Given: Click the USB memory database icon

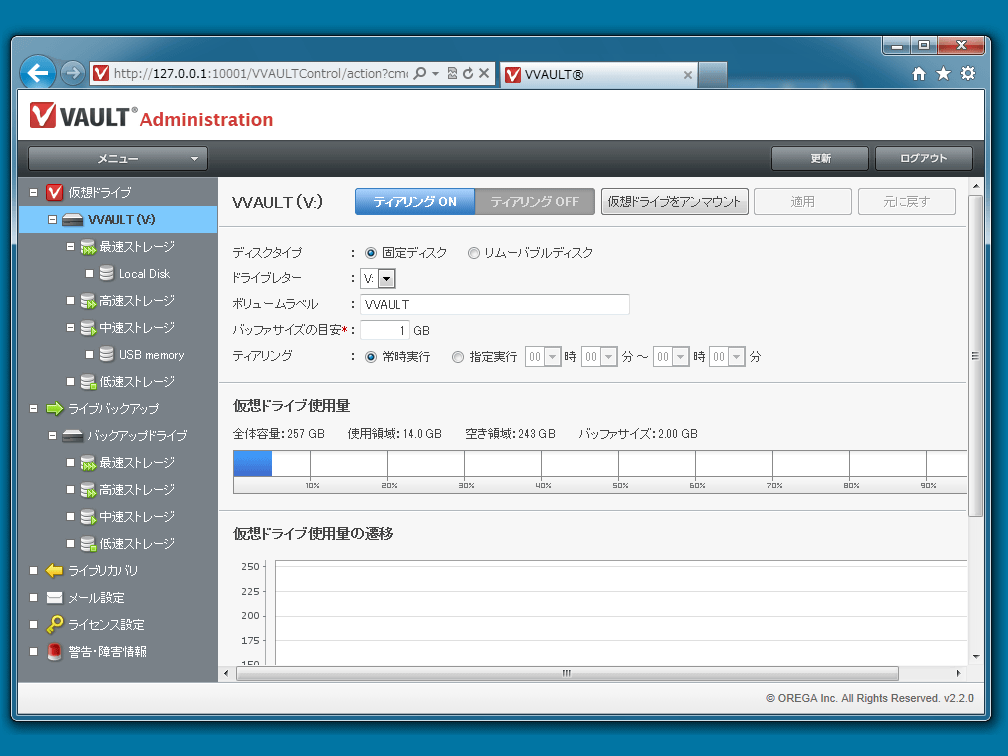Looking at the screenshot, I should [x=107, y=354].
